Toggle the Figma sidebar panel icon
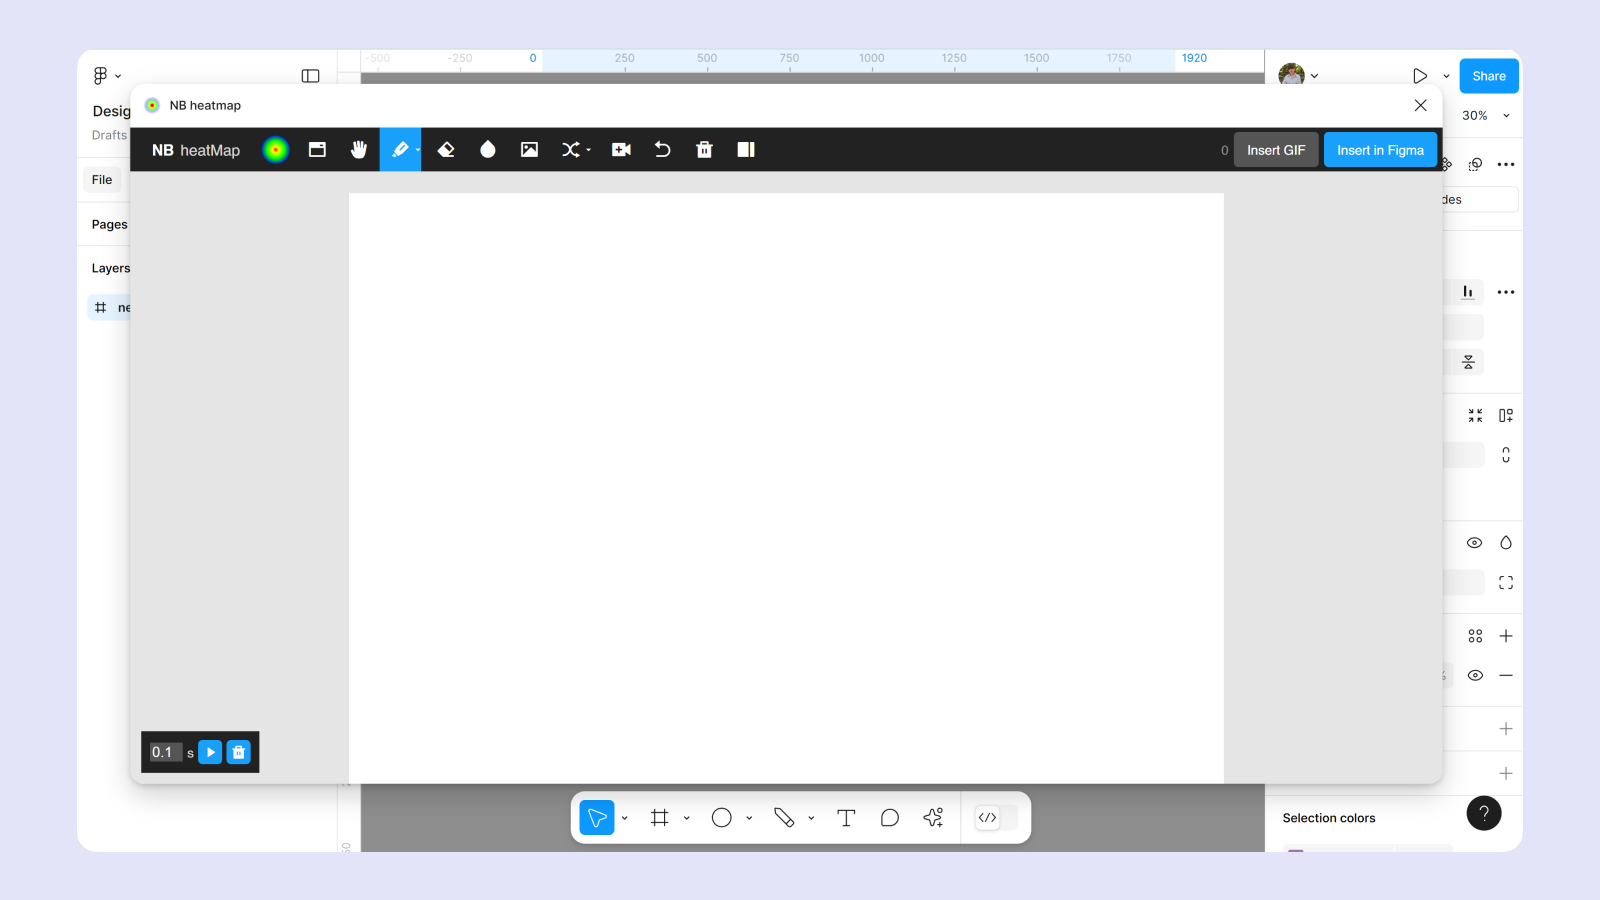 tap(310, 76)
